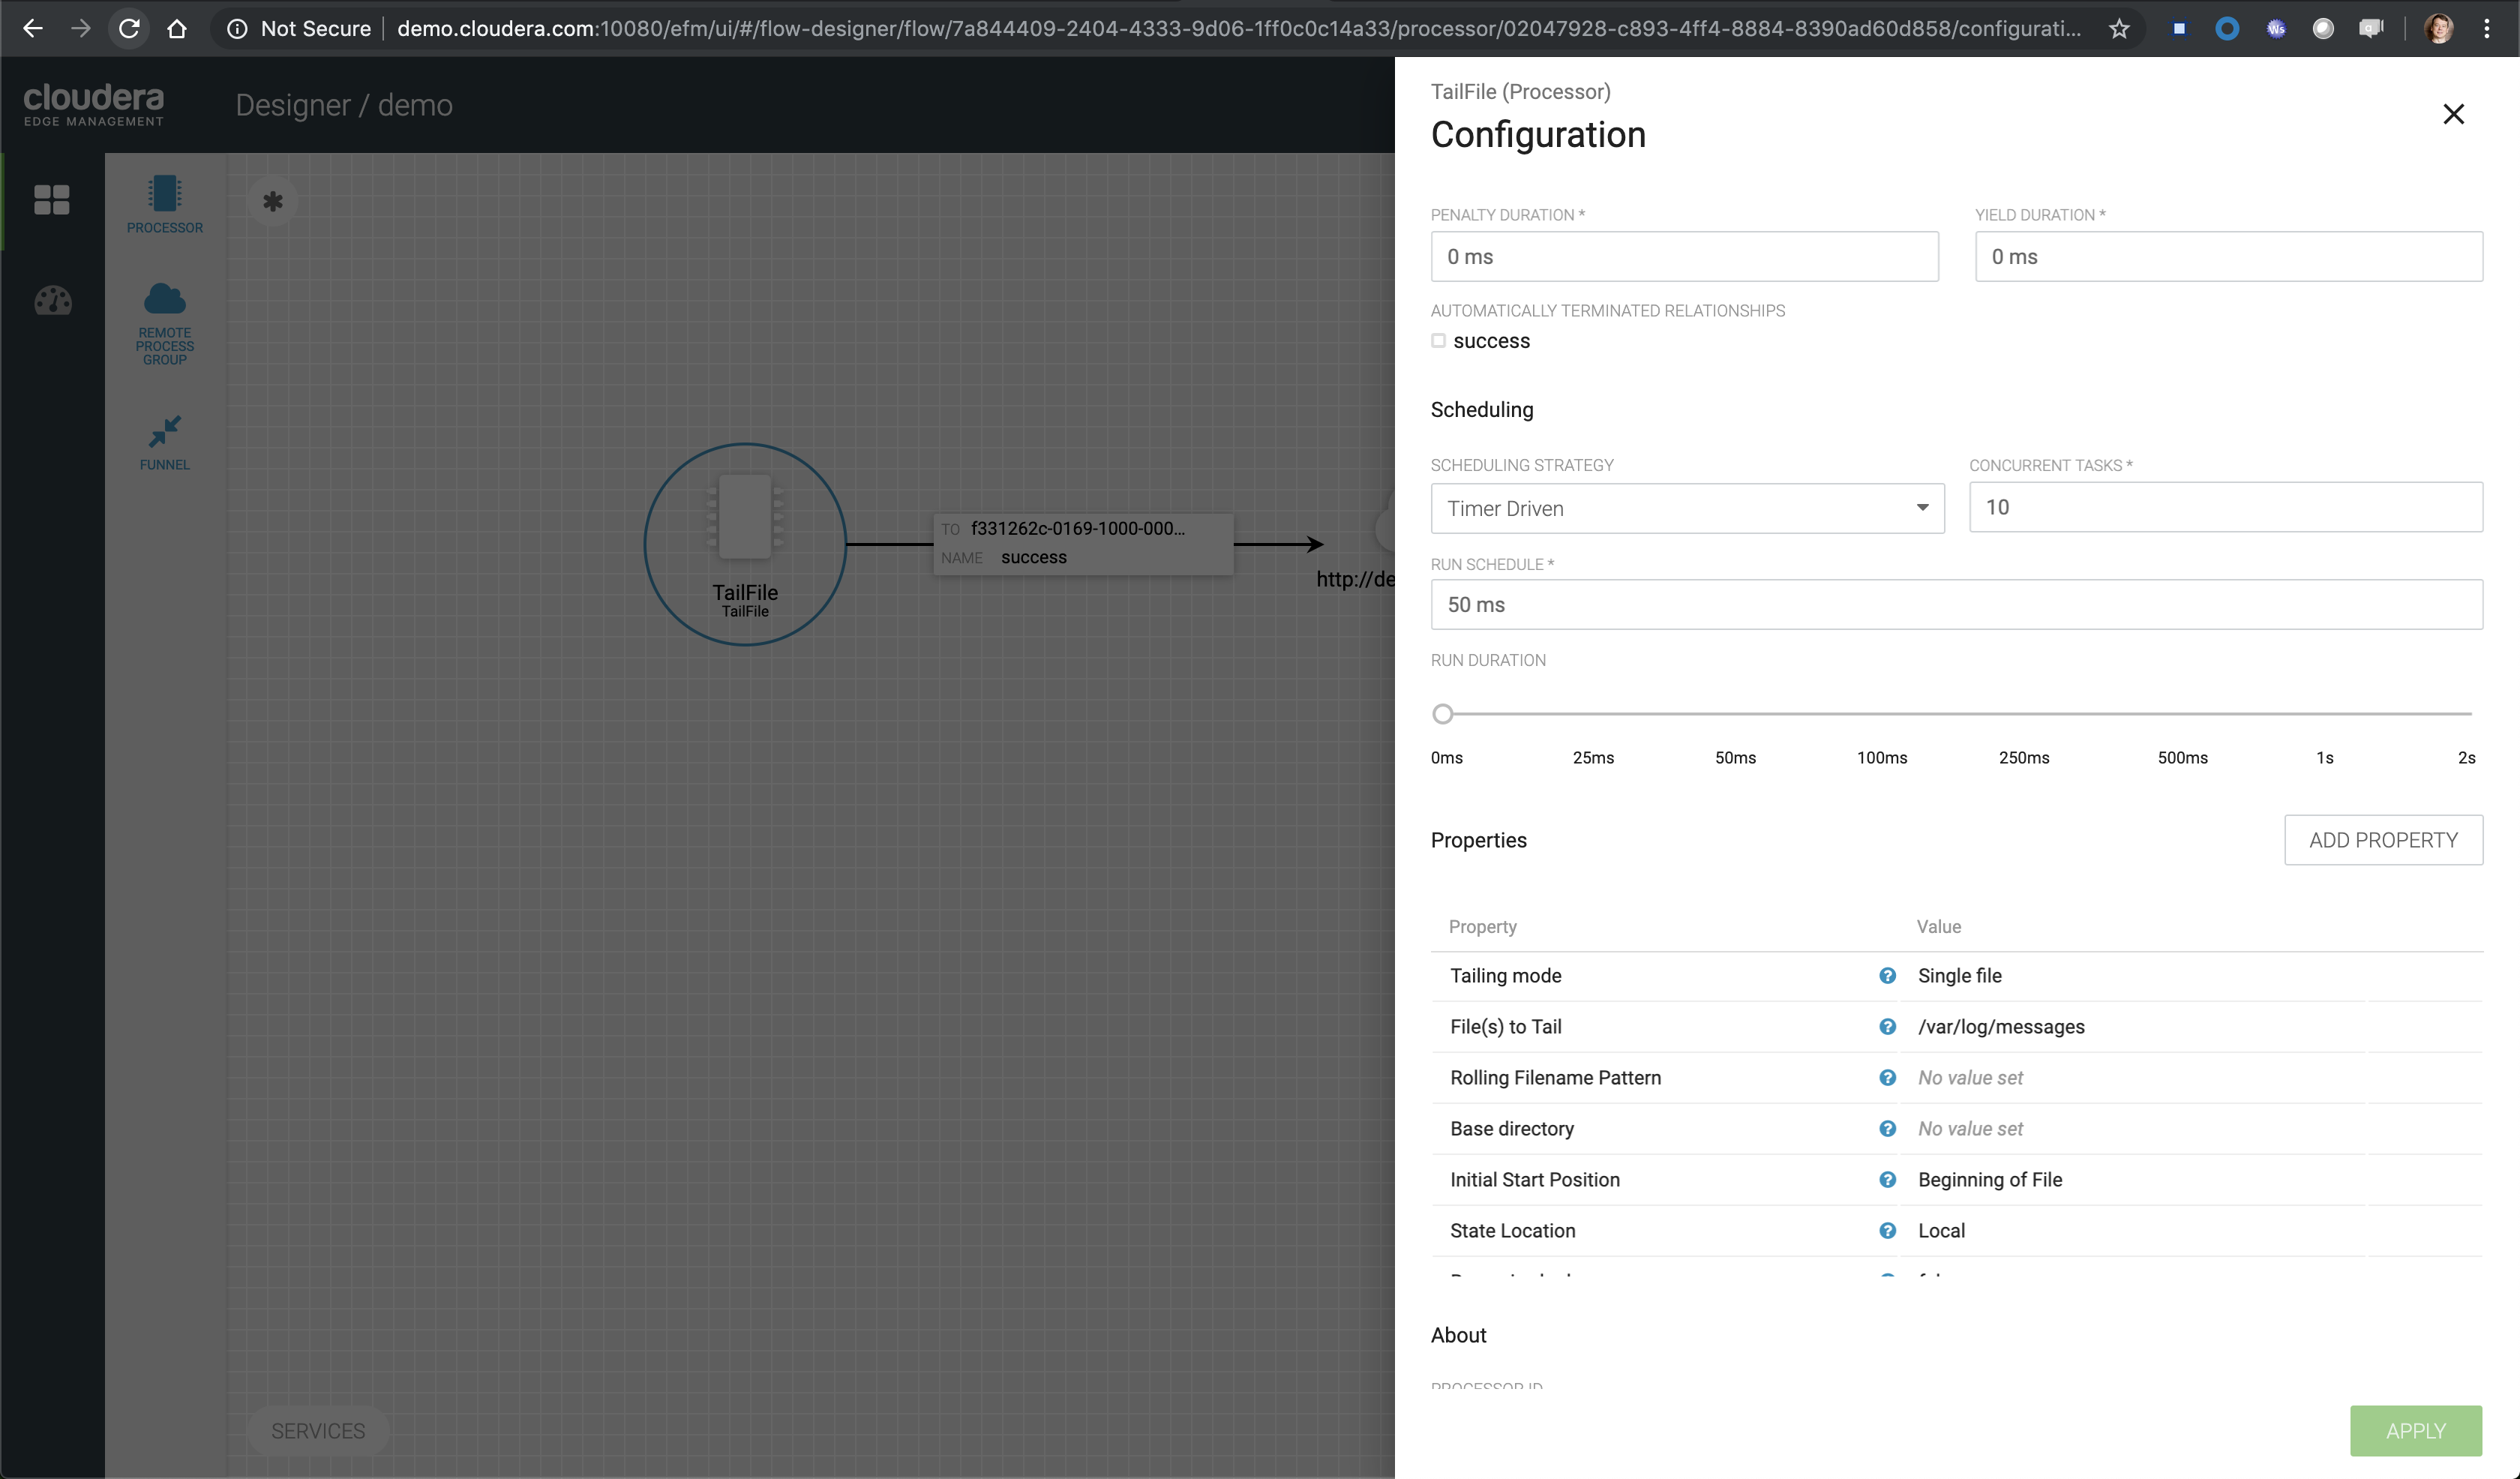
Task: Go back with the browser back arrow
Action: (32, 29)
